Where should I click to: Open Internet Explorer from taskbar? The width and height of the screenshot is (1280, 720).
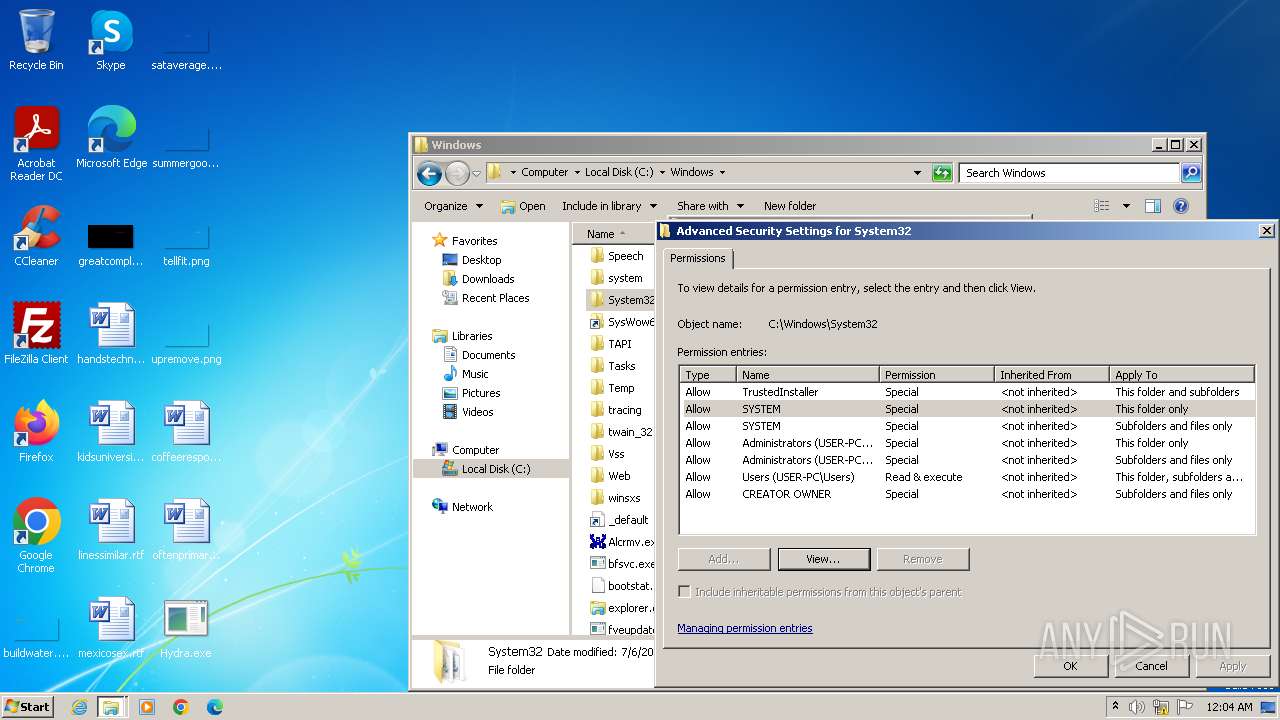[79, 707]
